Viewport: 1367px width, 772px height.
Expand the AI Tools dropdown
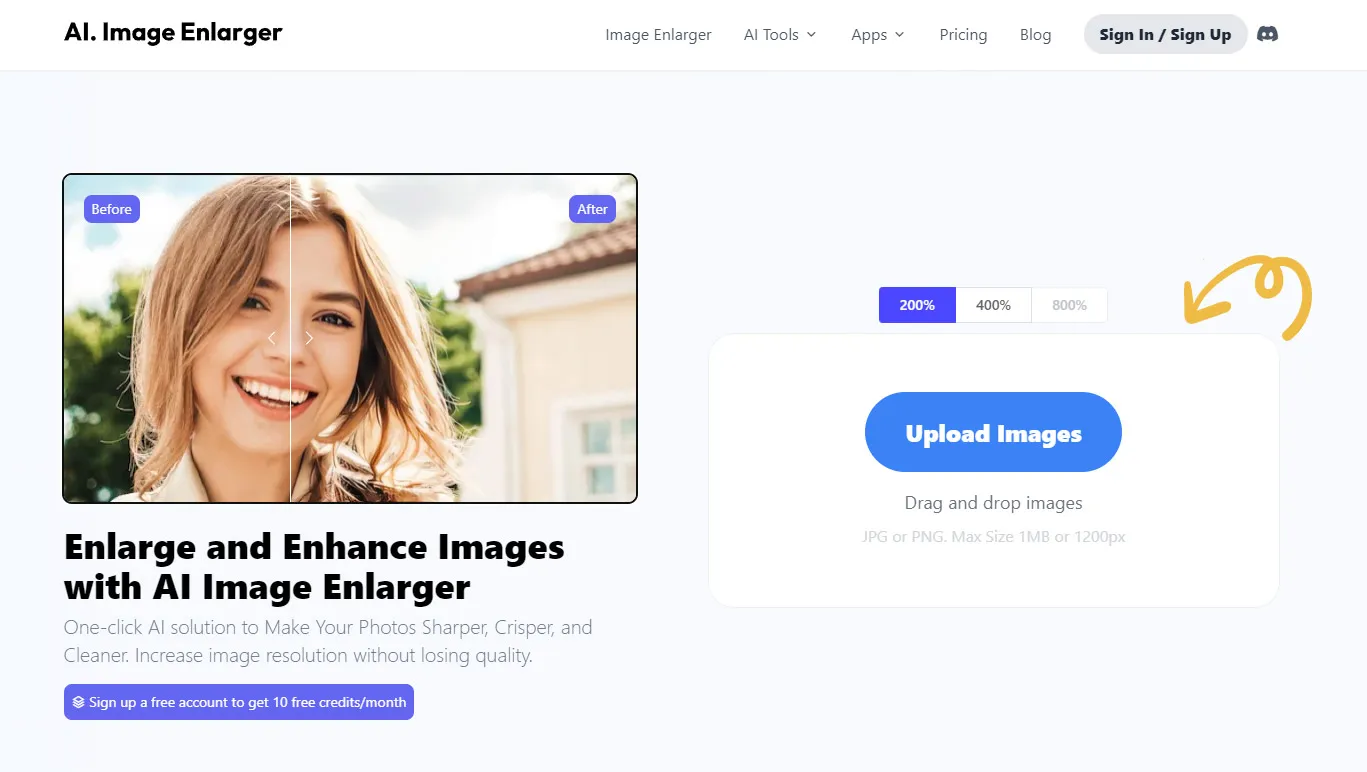pyautogui.click(x=780, y=34)
